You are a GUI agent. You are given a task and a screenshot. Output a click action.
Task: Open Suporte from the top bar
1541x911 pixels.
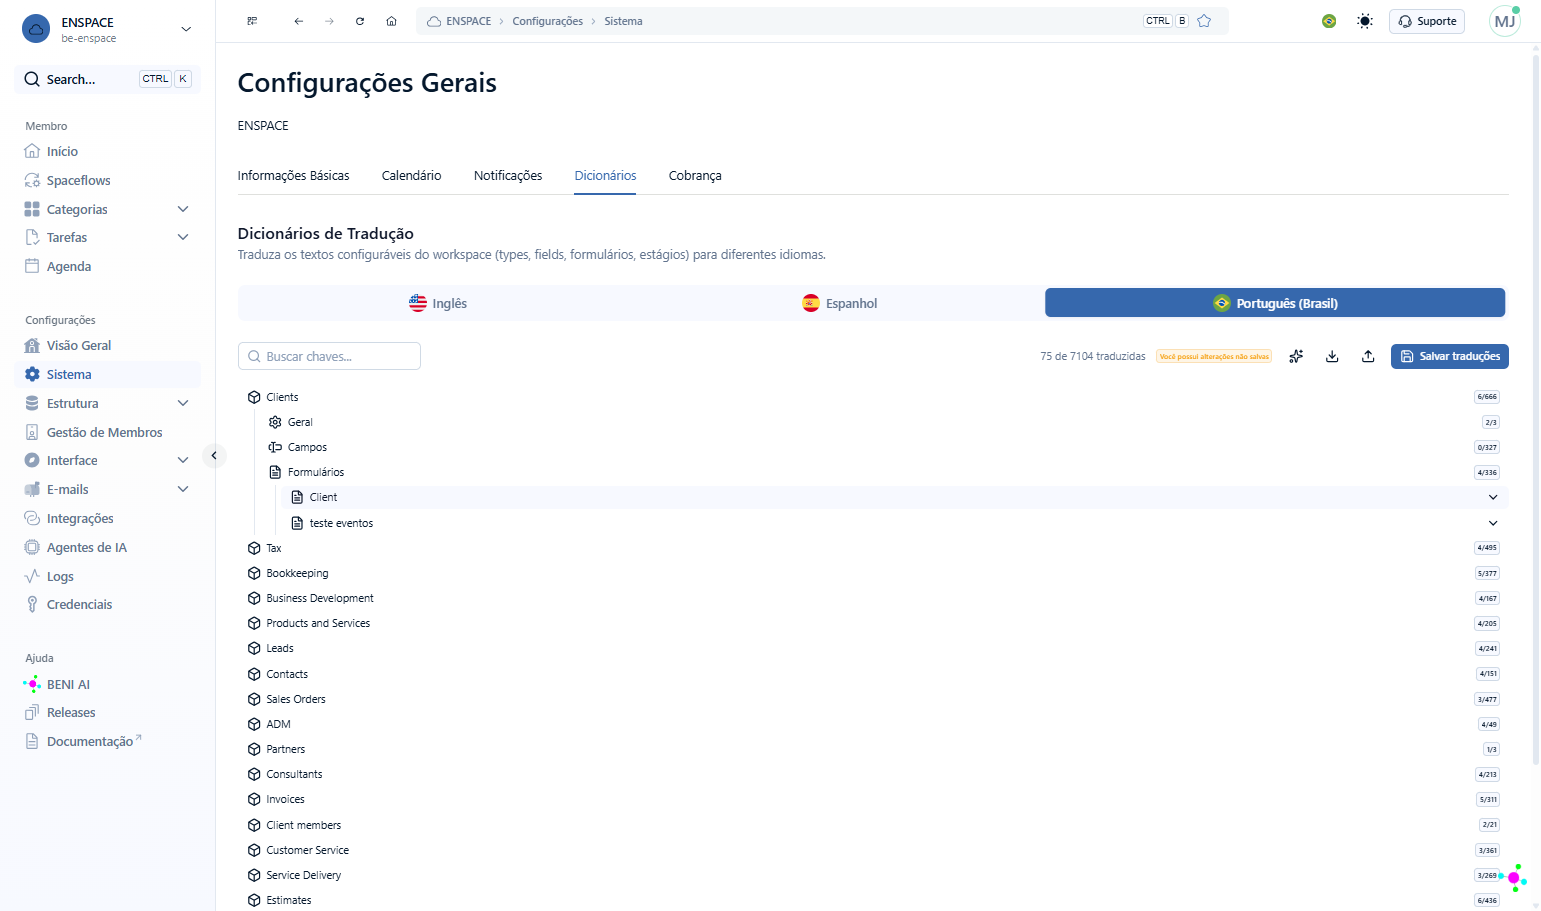1427,21
